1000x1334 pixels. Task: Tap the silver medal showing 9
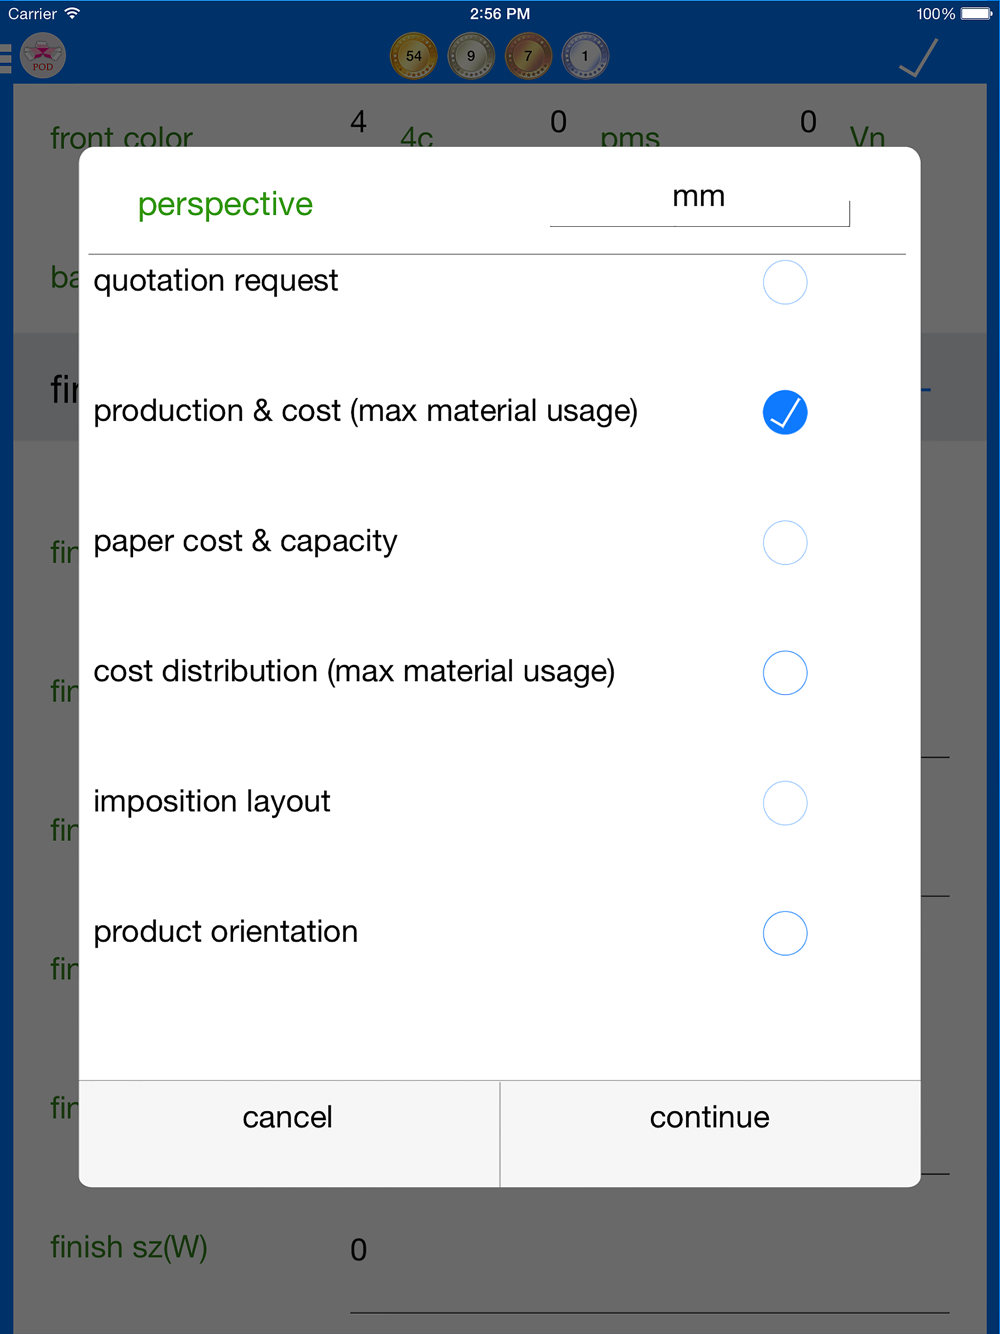tap(471, 56)
